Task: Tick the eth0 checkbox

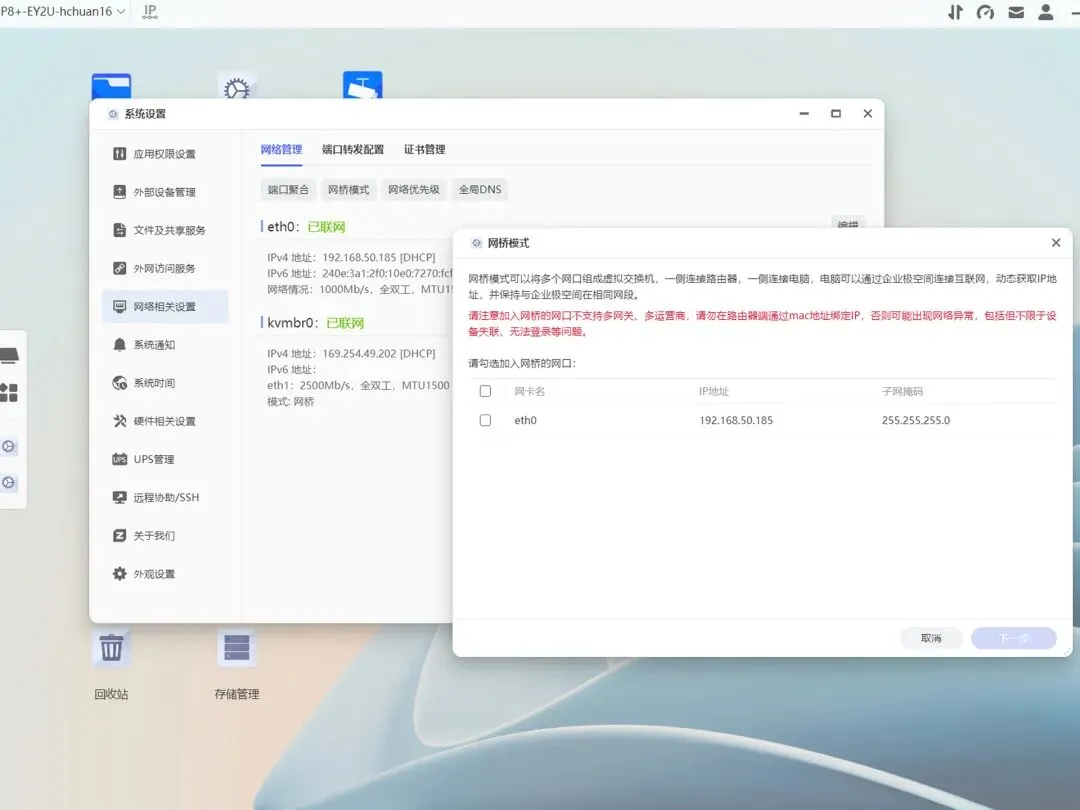Action: pos(485,420)
